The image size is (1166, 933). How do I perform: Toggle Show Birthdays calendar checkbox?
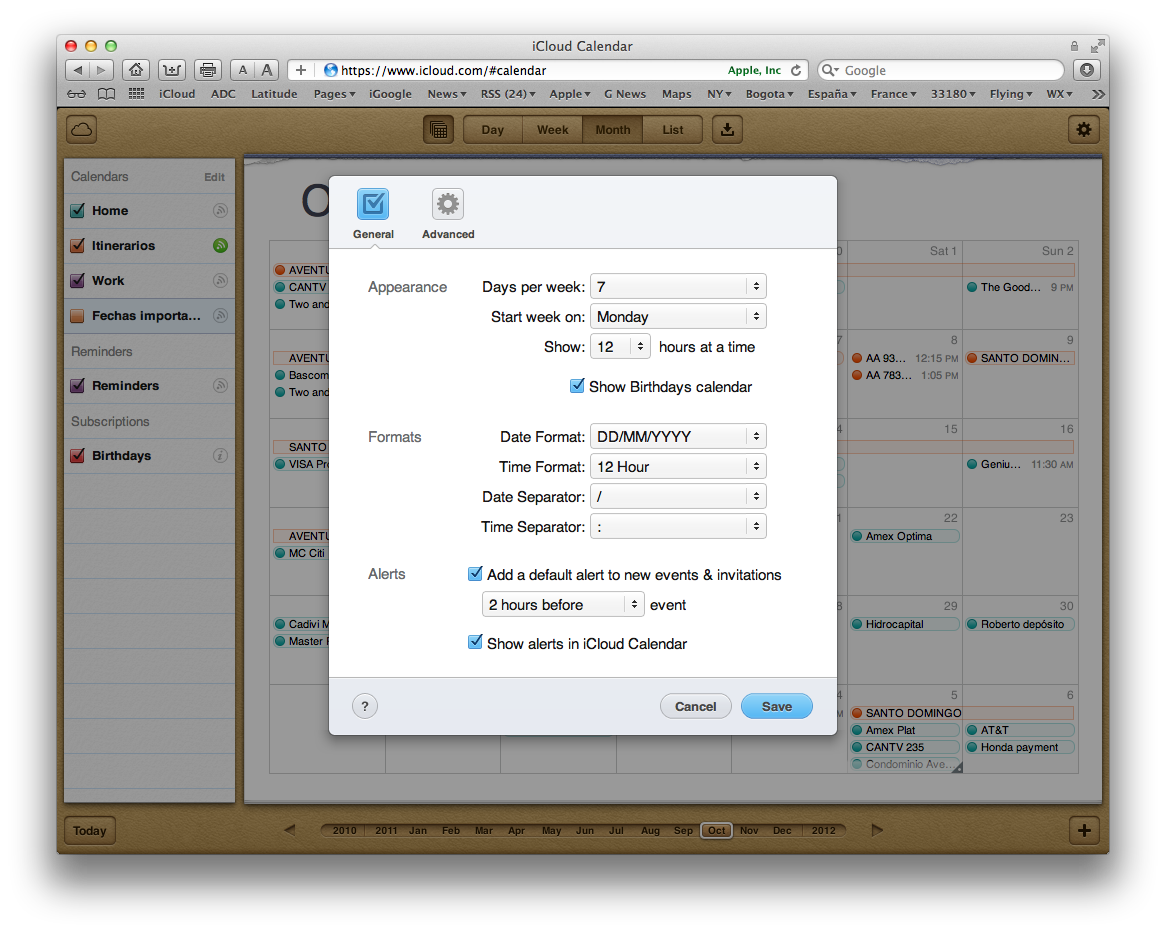point(576,386)
